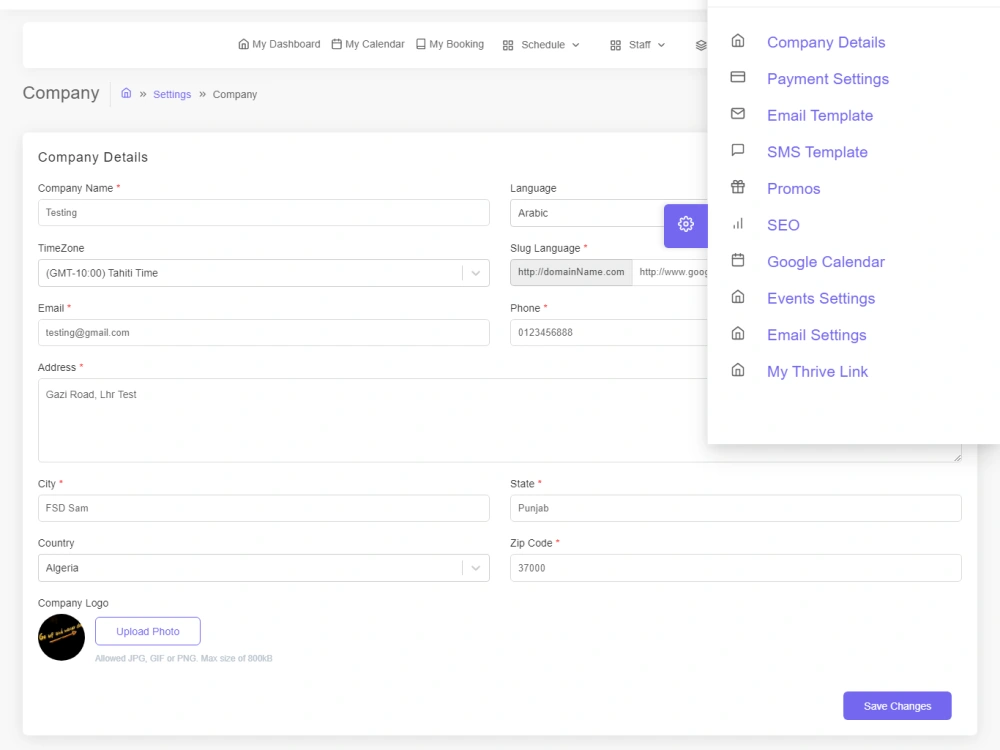Open the Company Details settings link
Screen dimensions: 1000x750
coord(826,43)
